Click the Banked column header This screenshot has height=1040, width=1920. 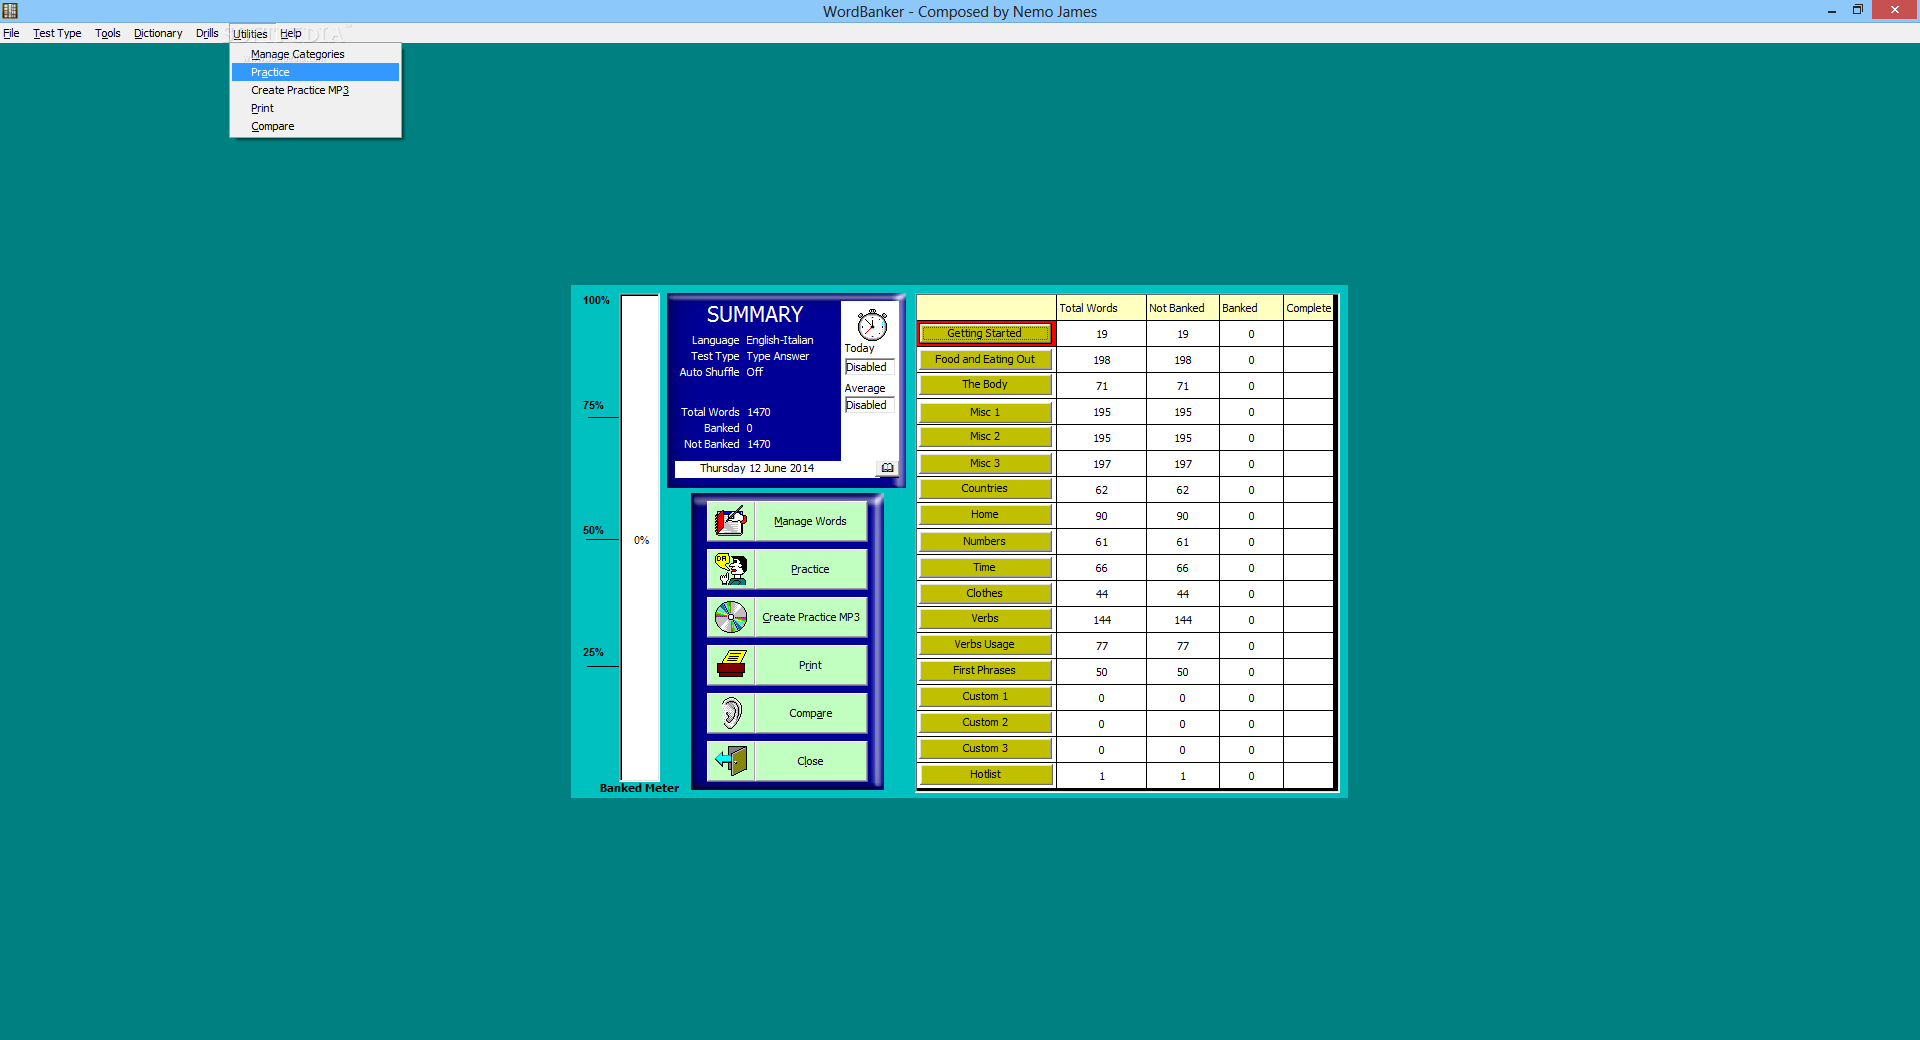1251,308
